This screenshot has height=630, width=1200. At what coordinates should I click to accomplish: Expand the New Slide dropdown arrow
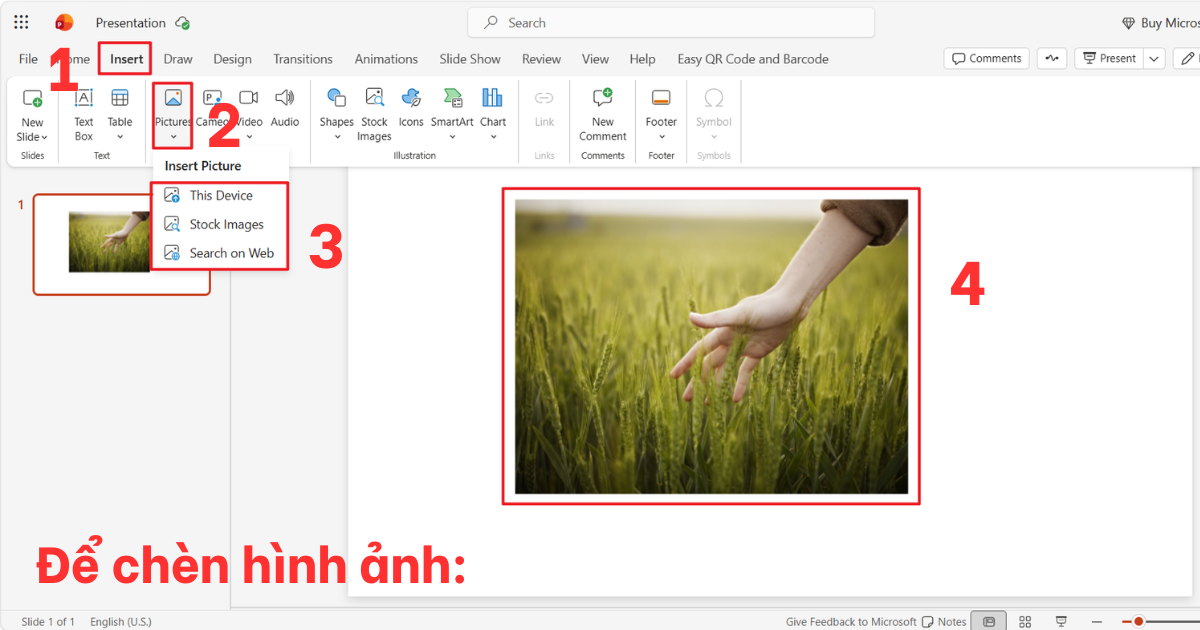(45, 137)
